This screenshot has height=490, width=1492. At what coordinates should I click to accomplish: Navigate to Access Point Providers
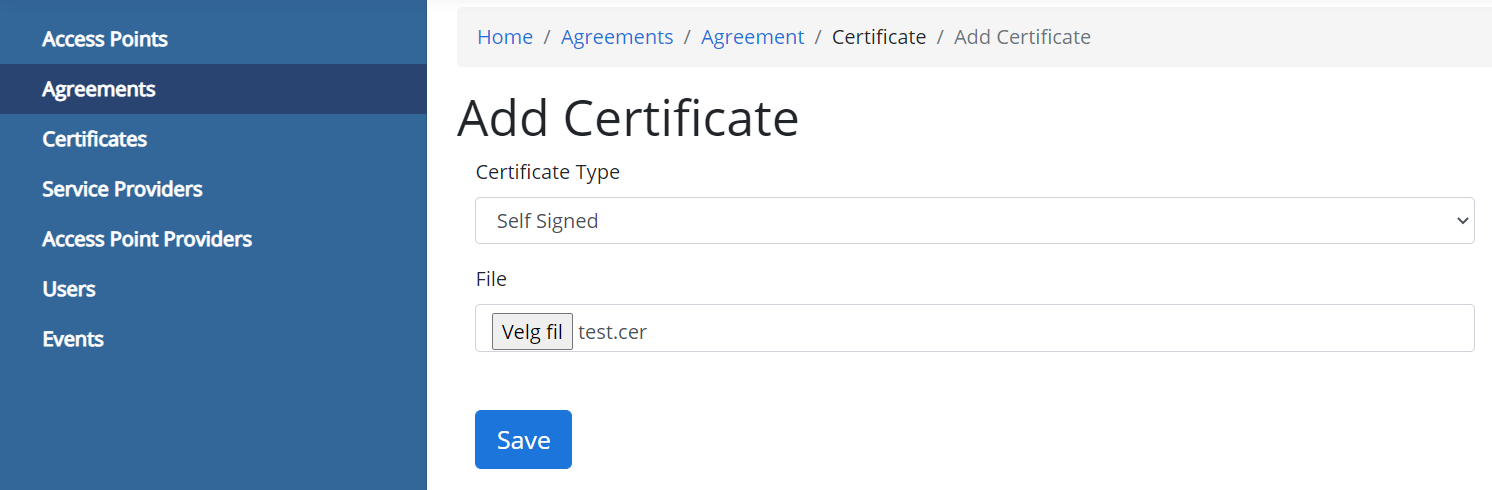click(147, 239)
